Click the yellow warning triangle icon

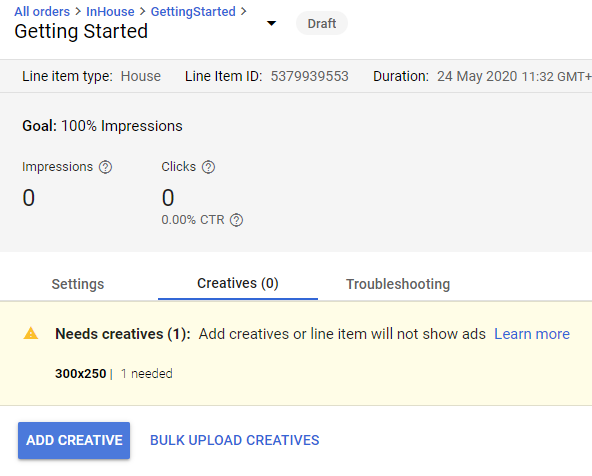[31, 333]
